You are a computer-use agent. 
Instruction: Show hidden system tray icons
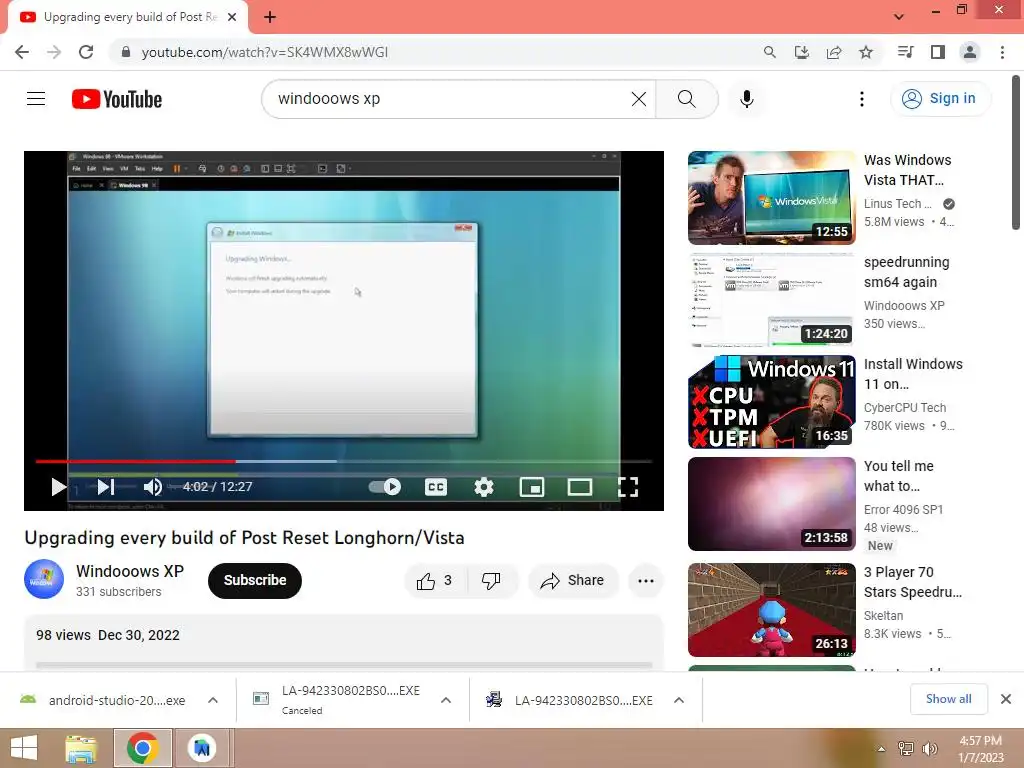click(x=882, y=749)
